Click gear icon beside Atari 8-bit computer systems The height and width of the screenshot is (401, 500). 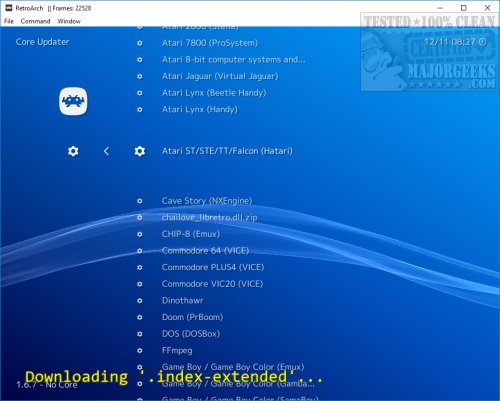pyautogui.click(x=140, y=60)
